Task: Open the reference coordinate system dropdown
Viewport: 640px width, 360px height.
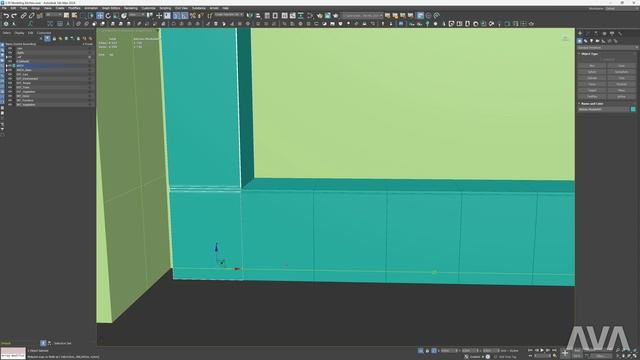Action: (x=137, y=15)
